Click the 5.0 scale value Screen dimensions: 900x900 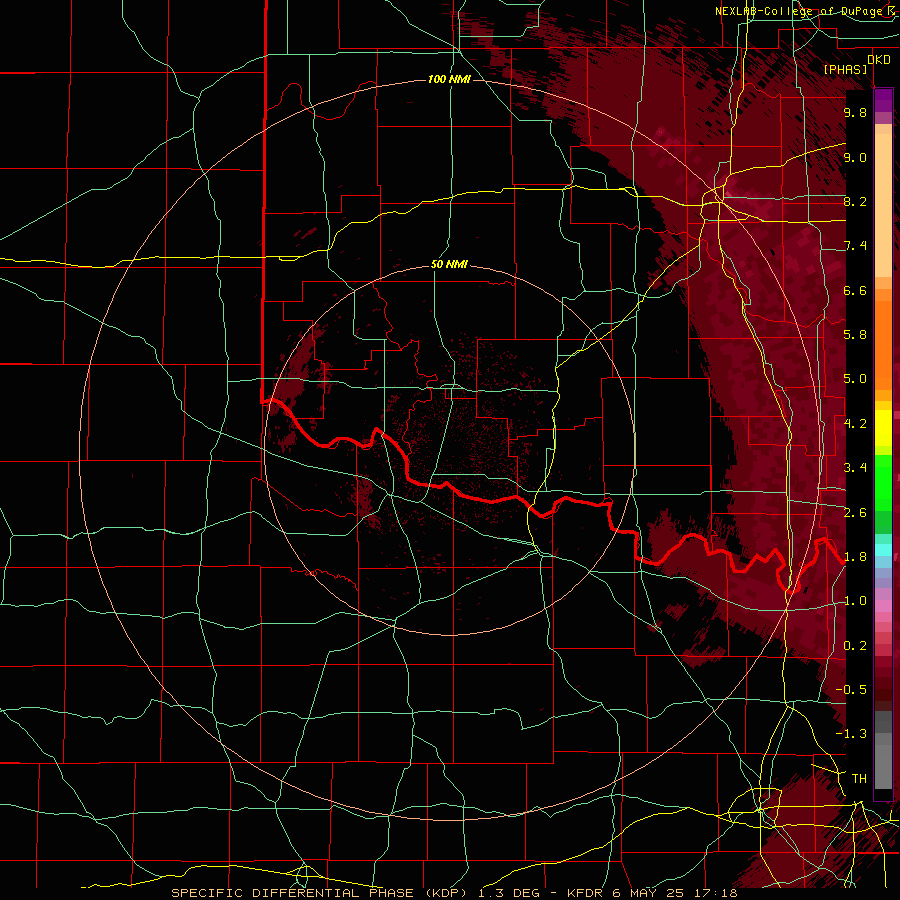[x=855, y=379]
